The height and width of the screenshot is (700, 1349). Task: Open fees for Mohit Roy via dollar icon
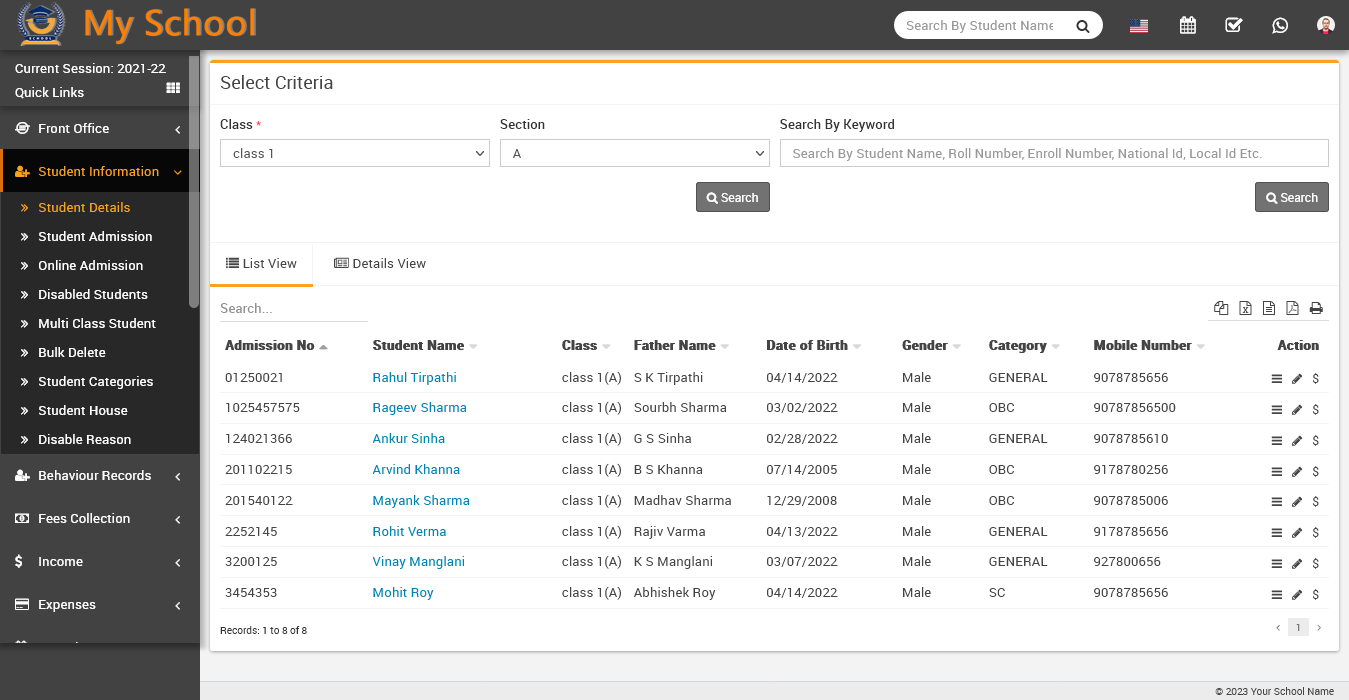(x=1315, y=594)
